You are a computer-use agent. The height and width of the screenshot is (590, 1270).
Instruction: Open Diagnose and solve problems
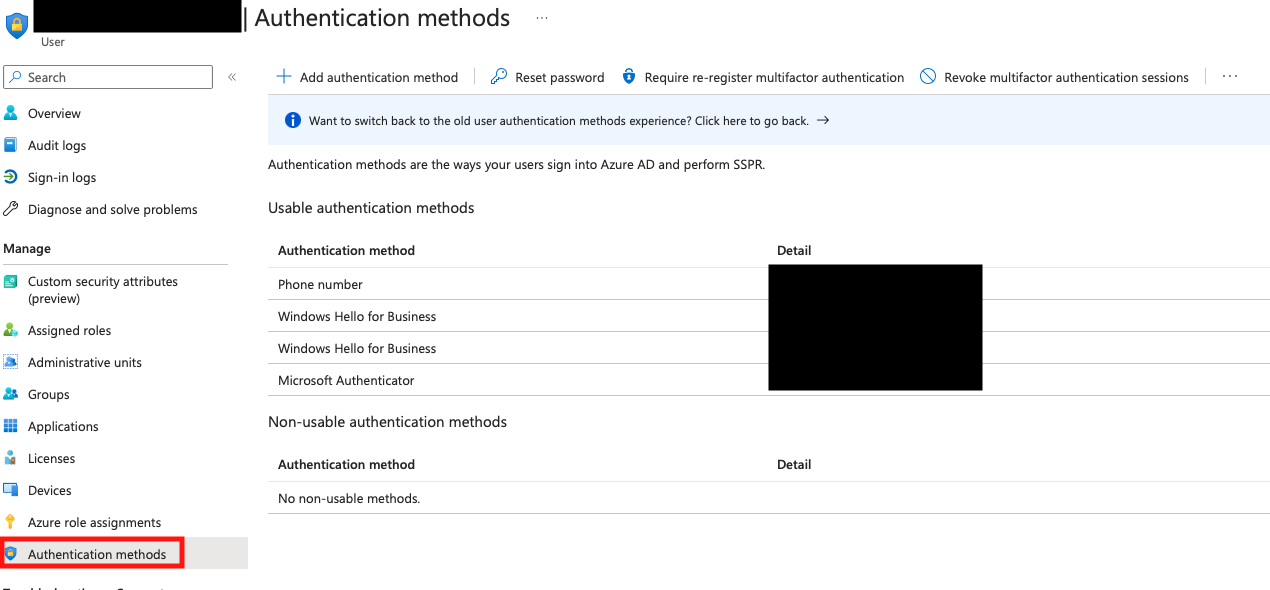113,210
